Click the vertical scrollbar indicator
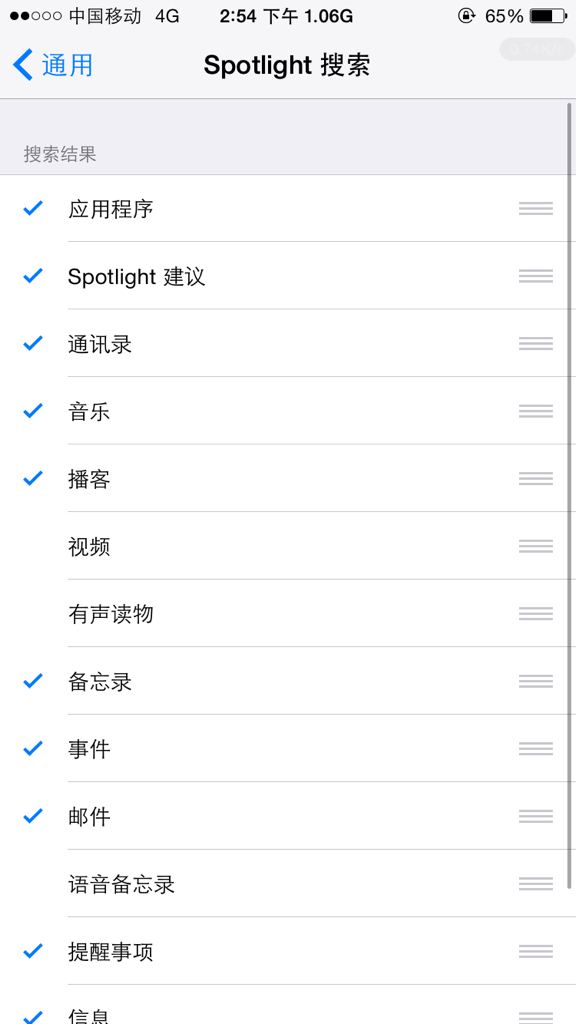Image resolution: width=576 pixels, height=1024 pixels. [x=569, y=496]
